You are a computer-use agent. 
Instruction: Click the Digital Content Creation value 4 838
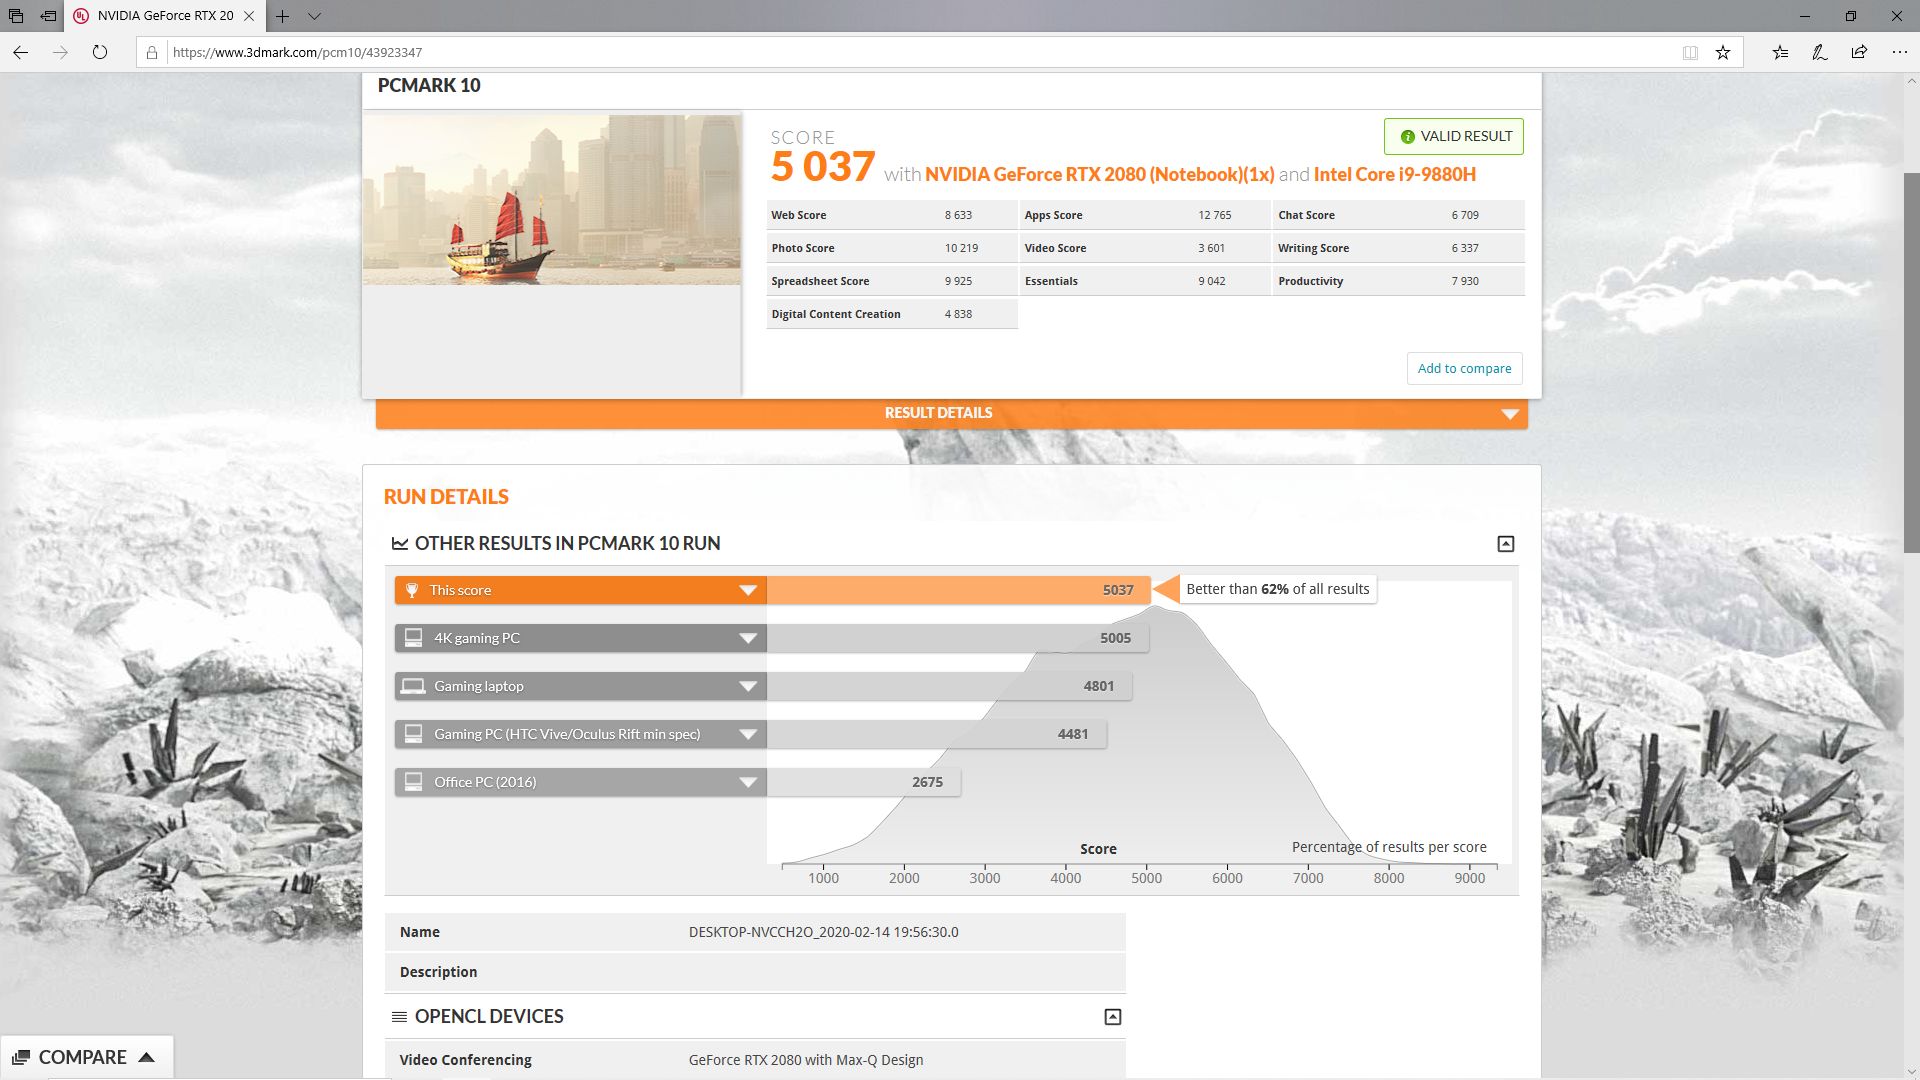pyautogui.click(x=958, y=315)
